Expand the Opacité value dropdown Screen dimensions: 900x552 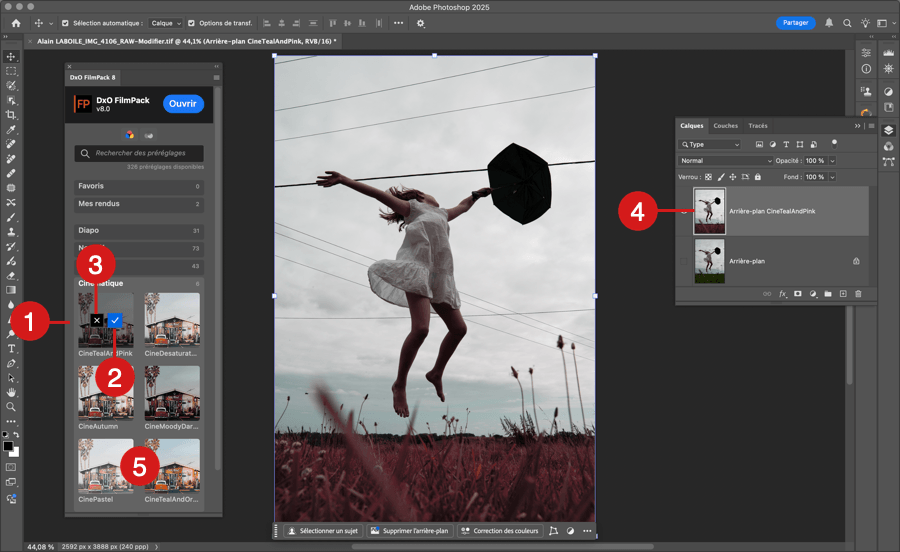832,161
